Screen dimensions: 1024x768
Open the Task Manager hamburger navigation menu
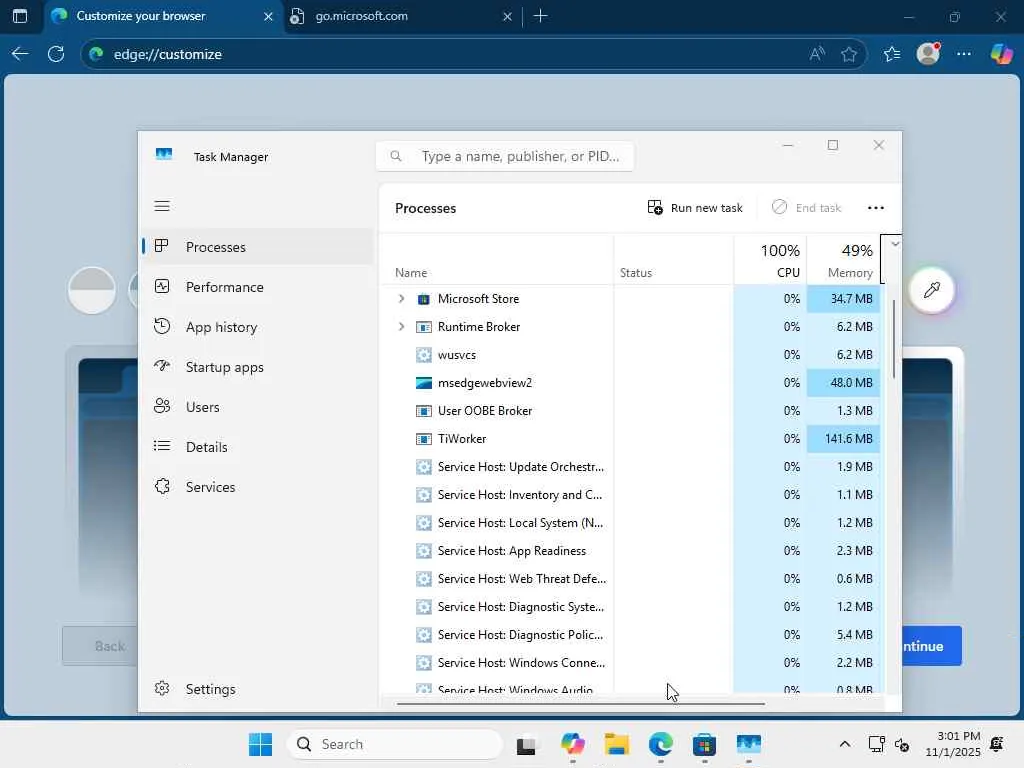point(162,206)
